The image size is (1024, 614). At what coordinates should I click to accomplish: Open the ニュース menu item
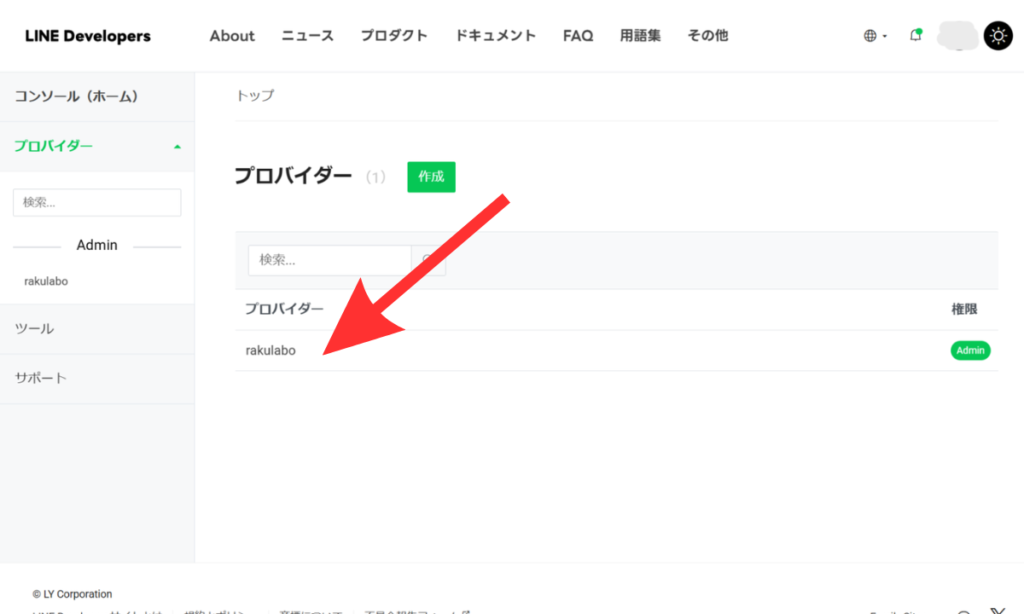point(308,36)
